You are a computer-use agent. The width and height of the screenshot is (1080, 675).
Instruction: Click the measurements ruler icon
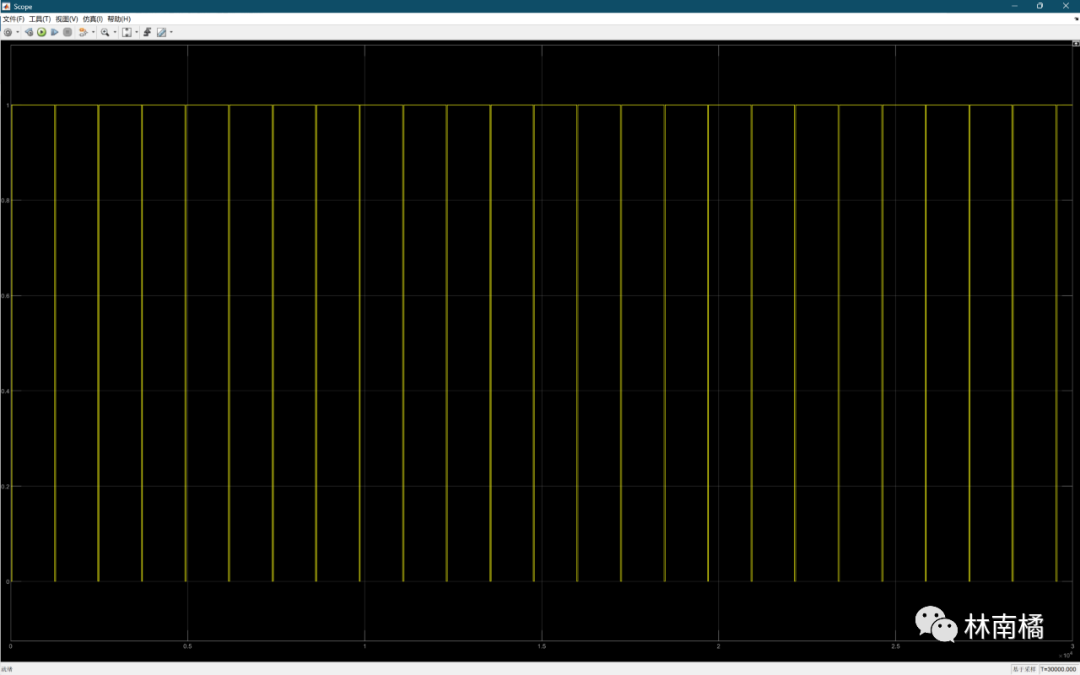point(161,32)
